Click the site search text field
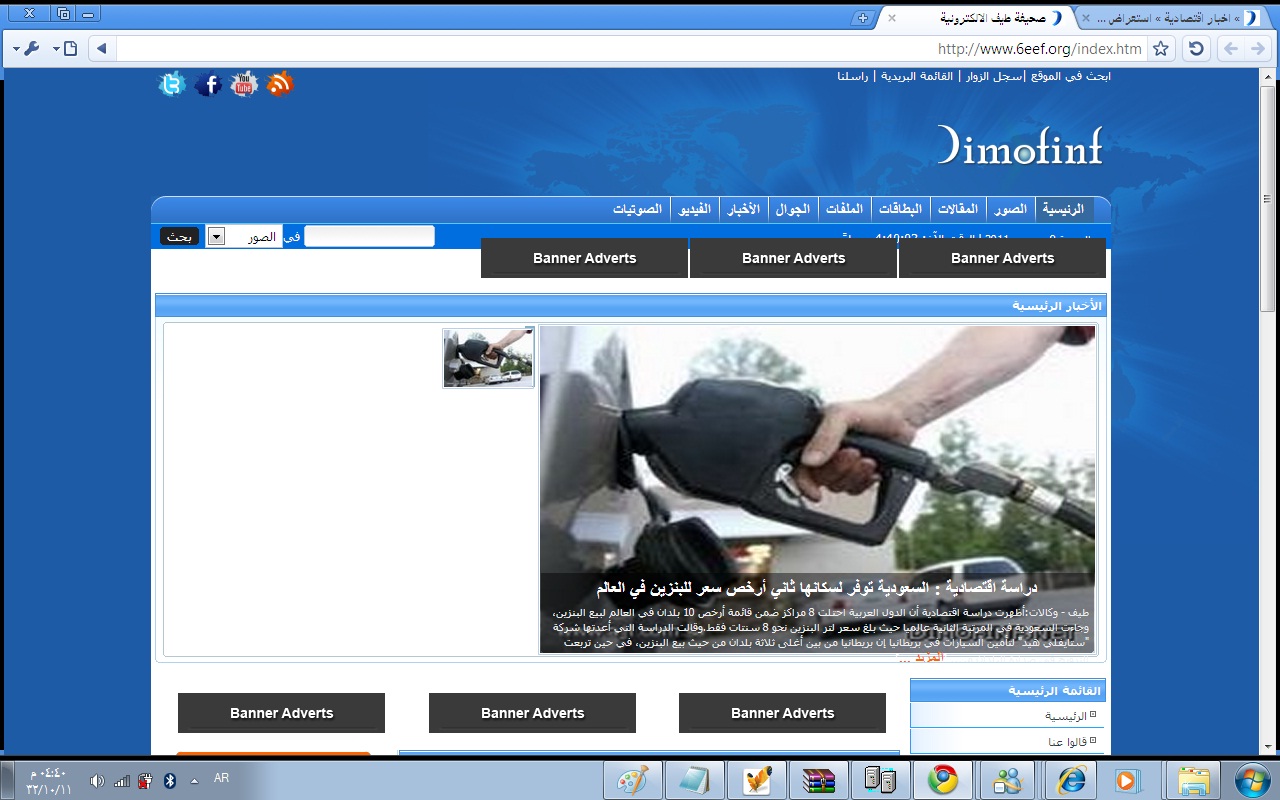The height and width of the screenshot is (800, 1280). point(369,236)
